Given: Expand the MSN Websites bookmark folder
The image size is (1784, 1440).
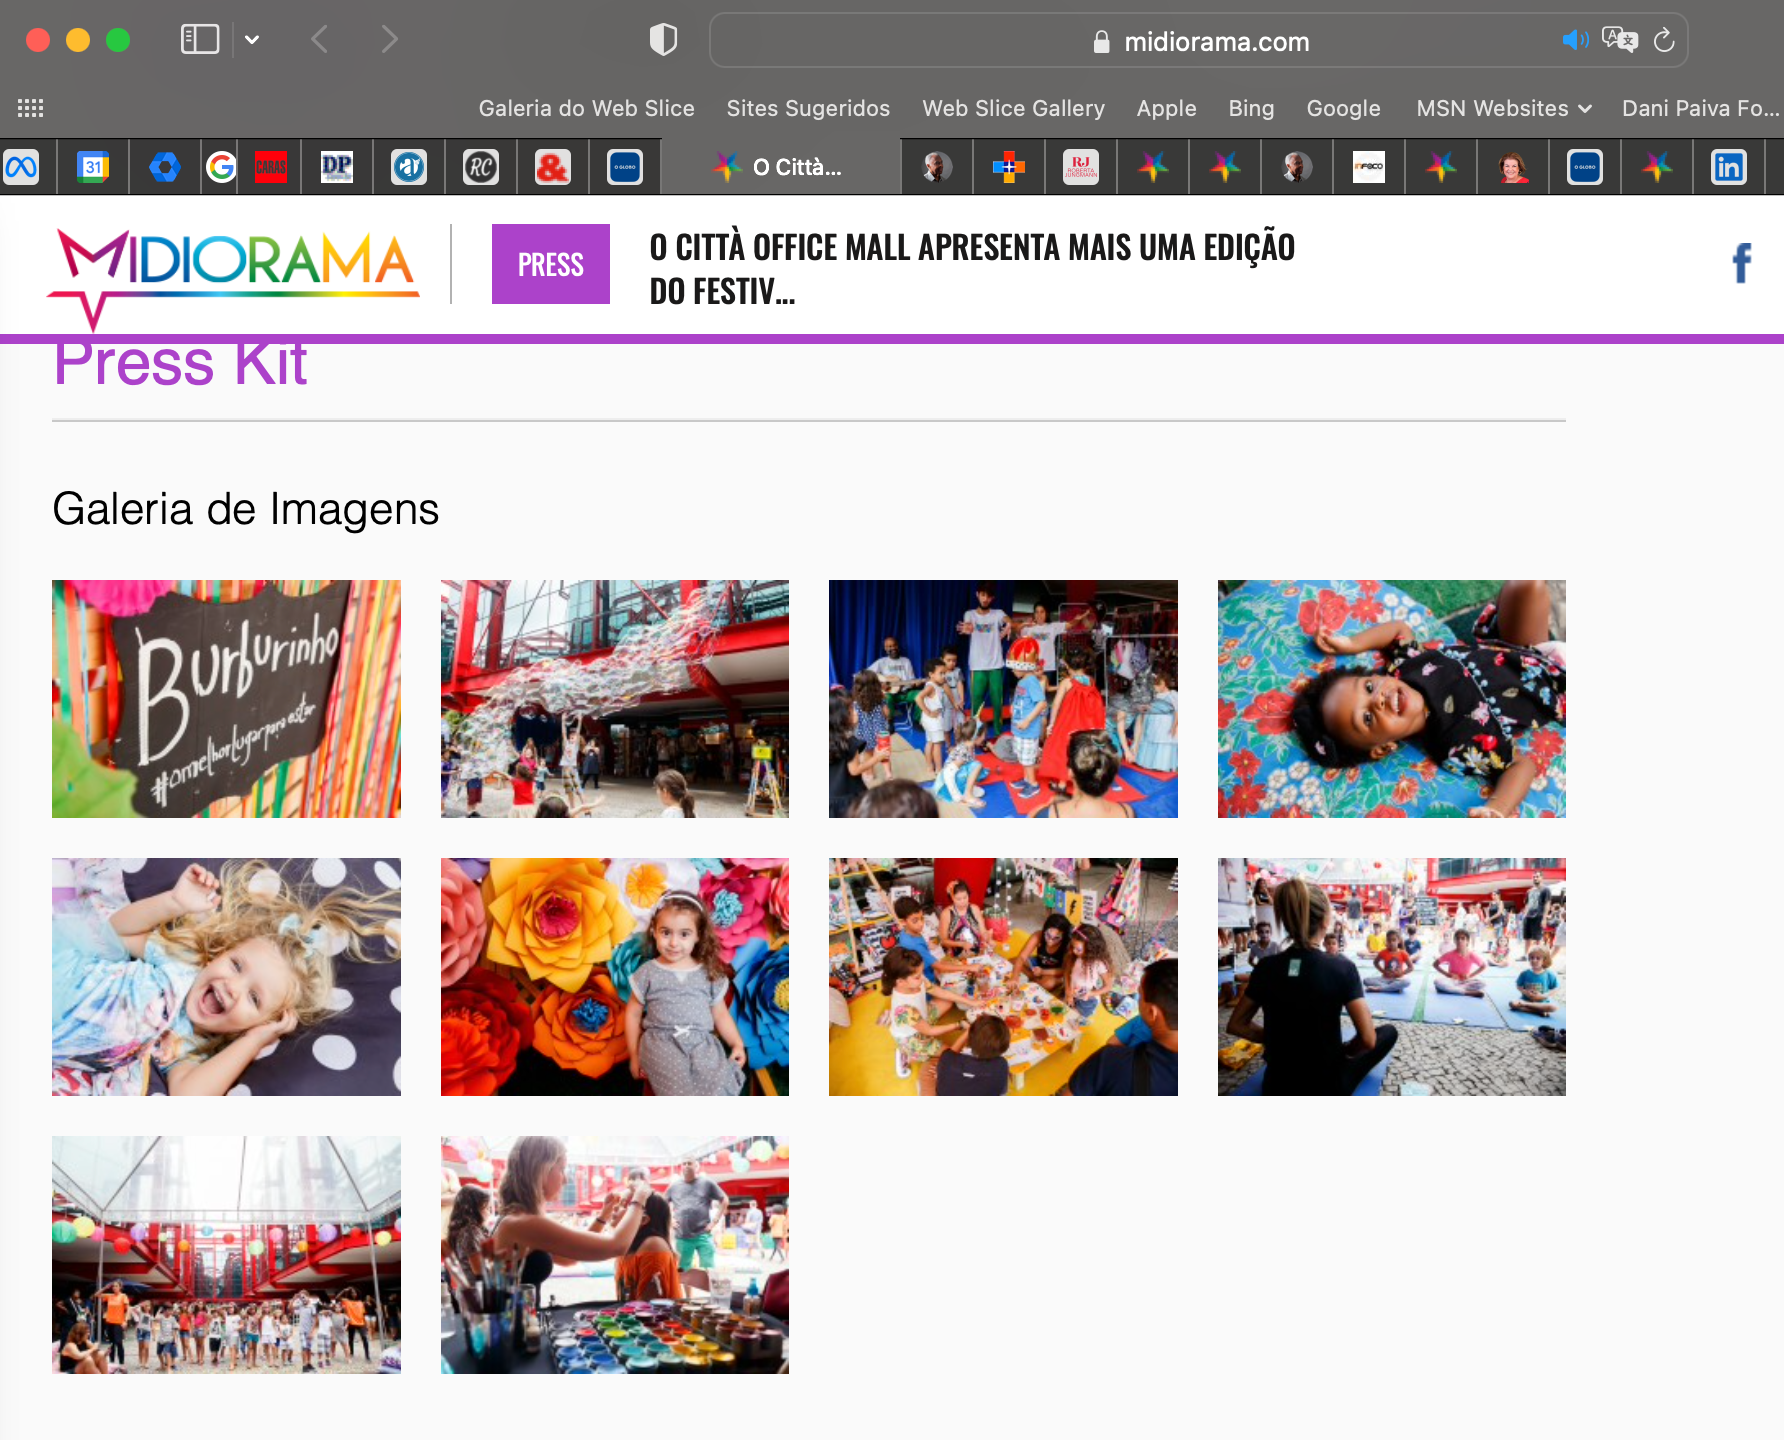Looking at the screenshot, I should (x=1503, y=108).
